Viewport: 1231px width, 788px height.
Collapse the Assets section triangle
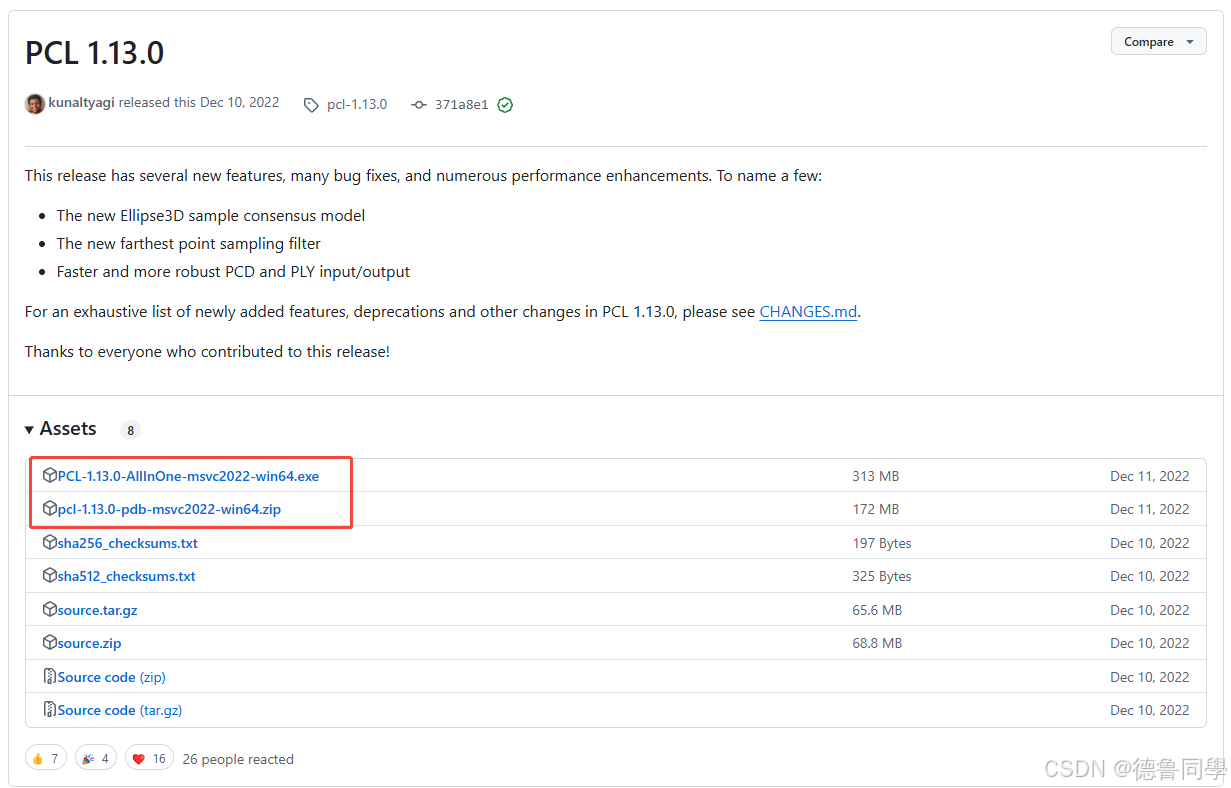(x=30, y=429)
